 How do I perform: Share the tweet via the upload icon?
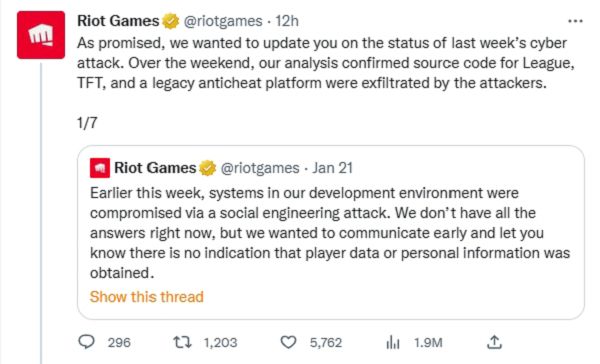point(494,342)
